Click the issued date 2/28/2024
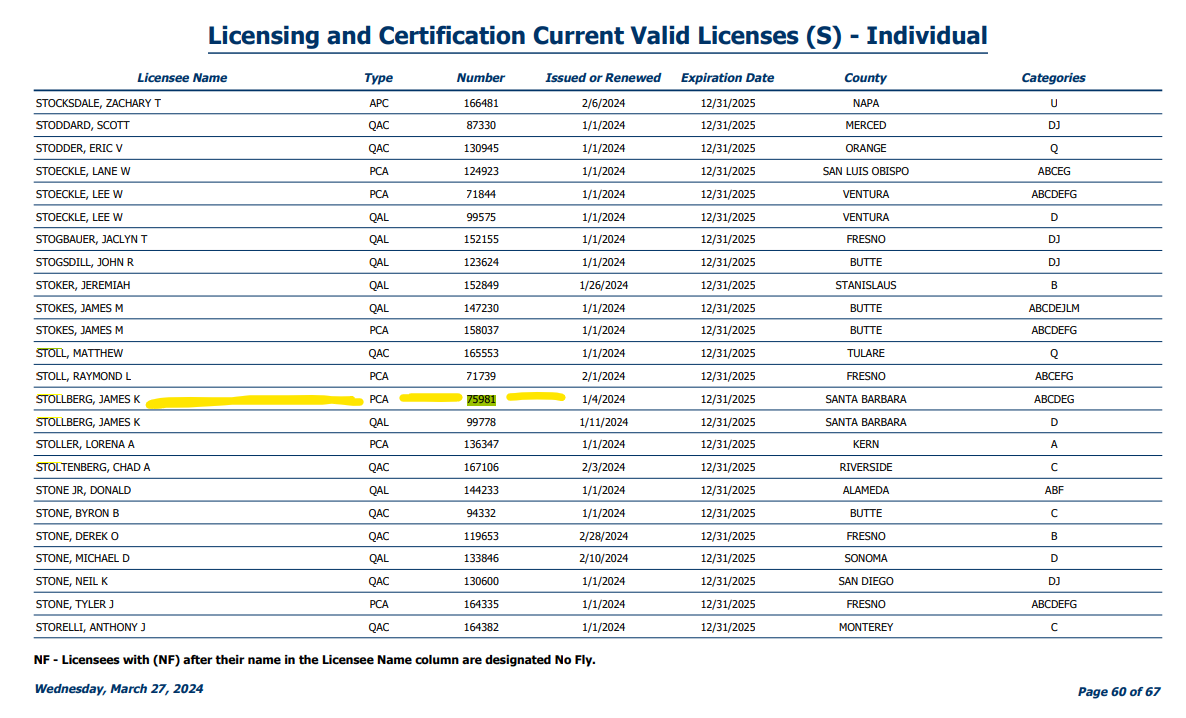The image size is (1186, 718). tap(604, 536)
